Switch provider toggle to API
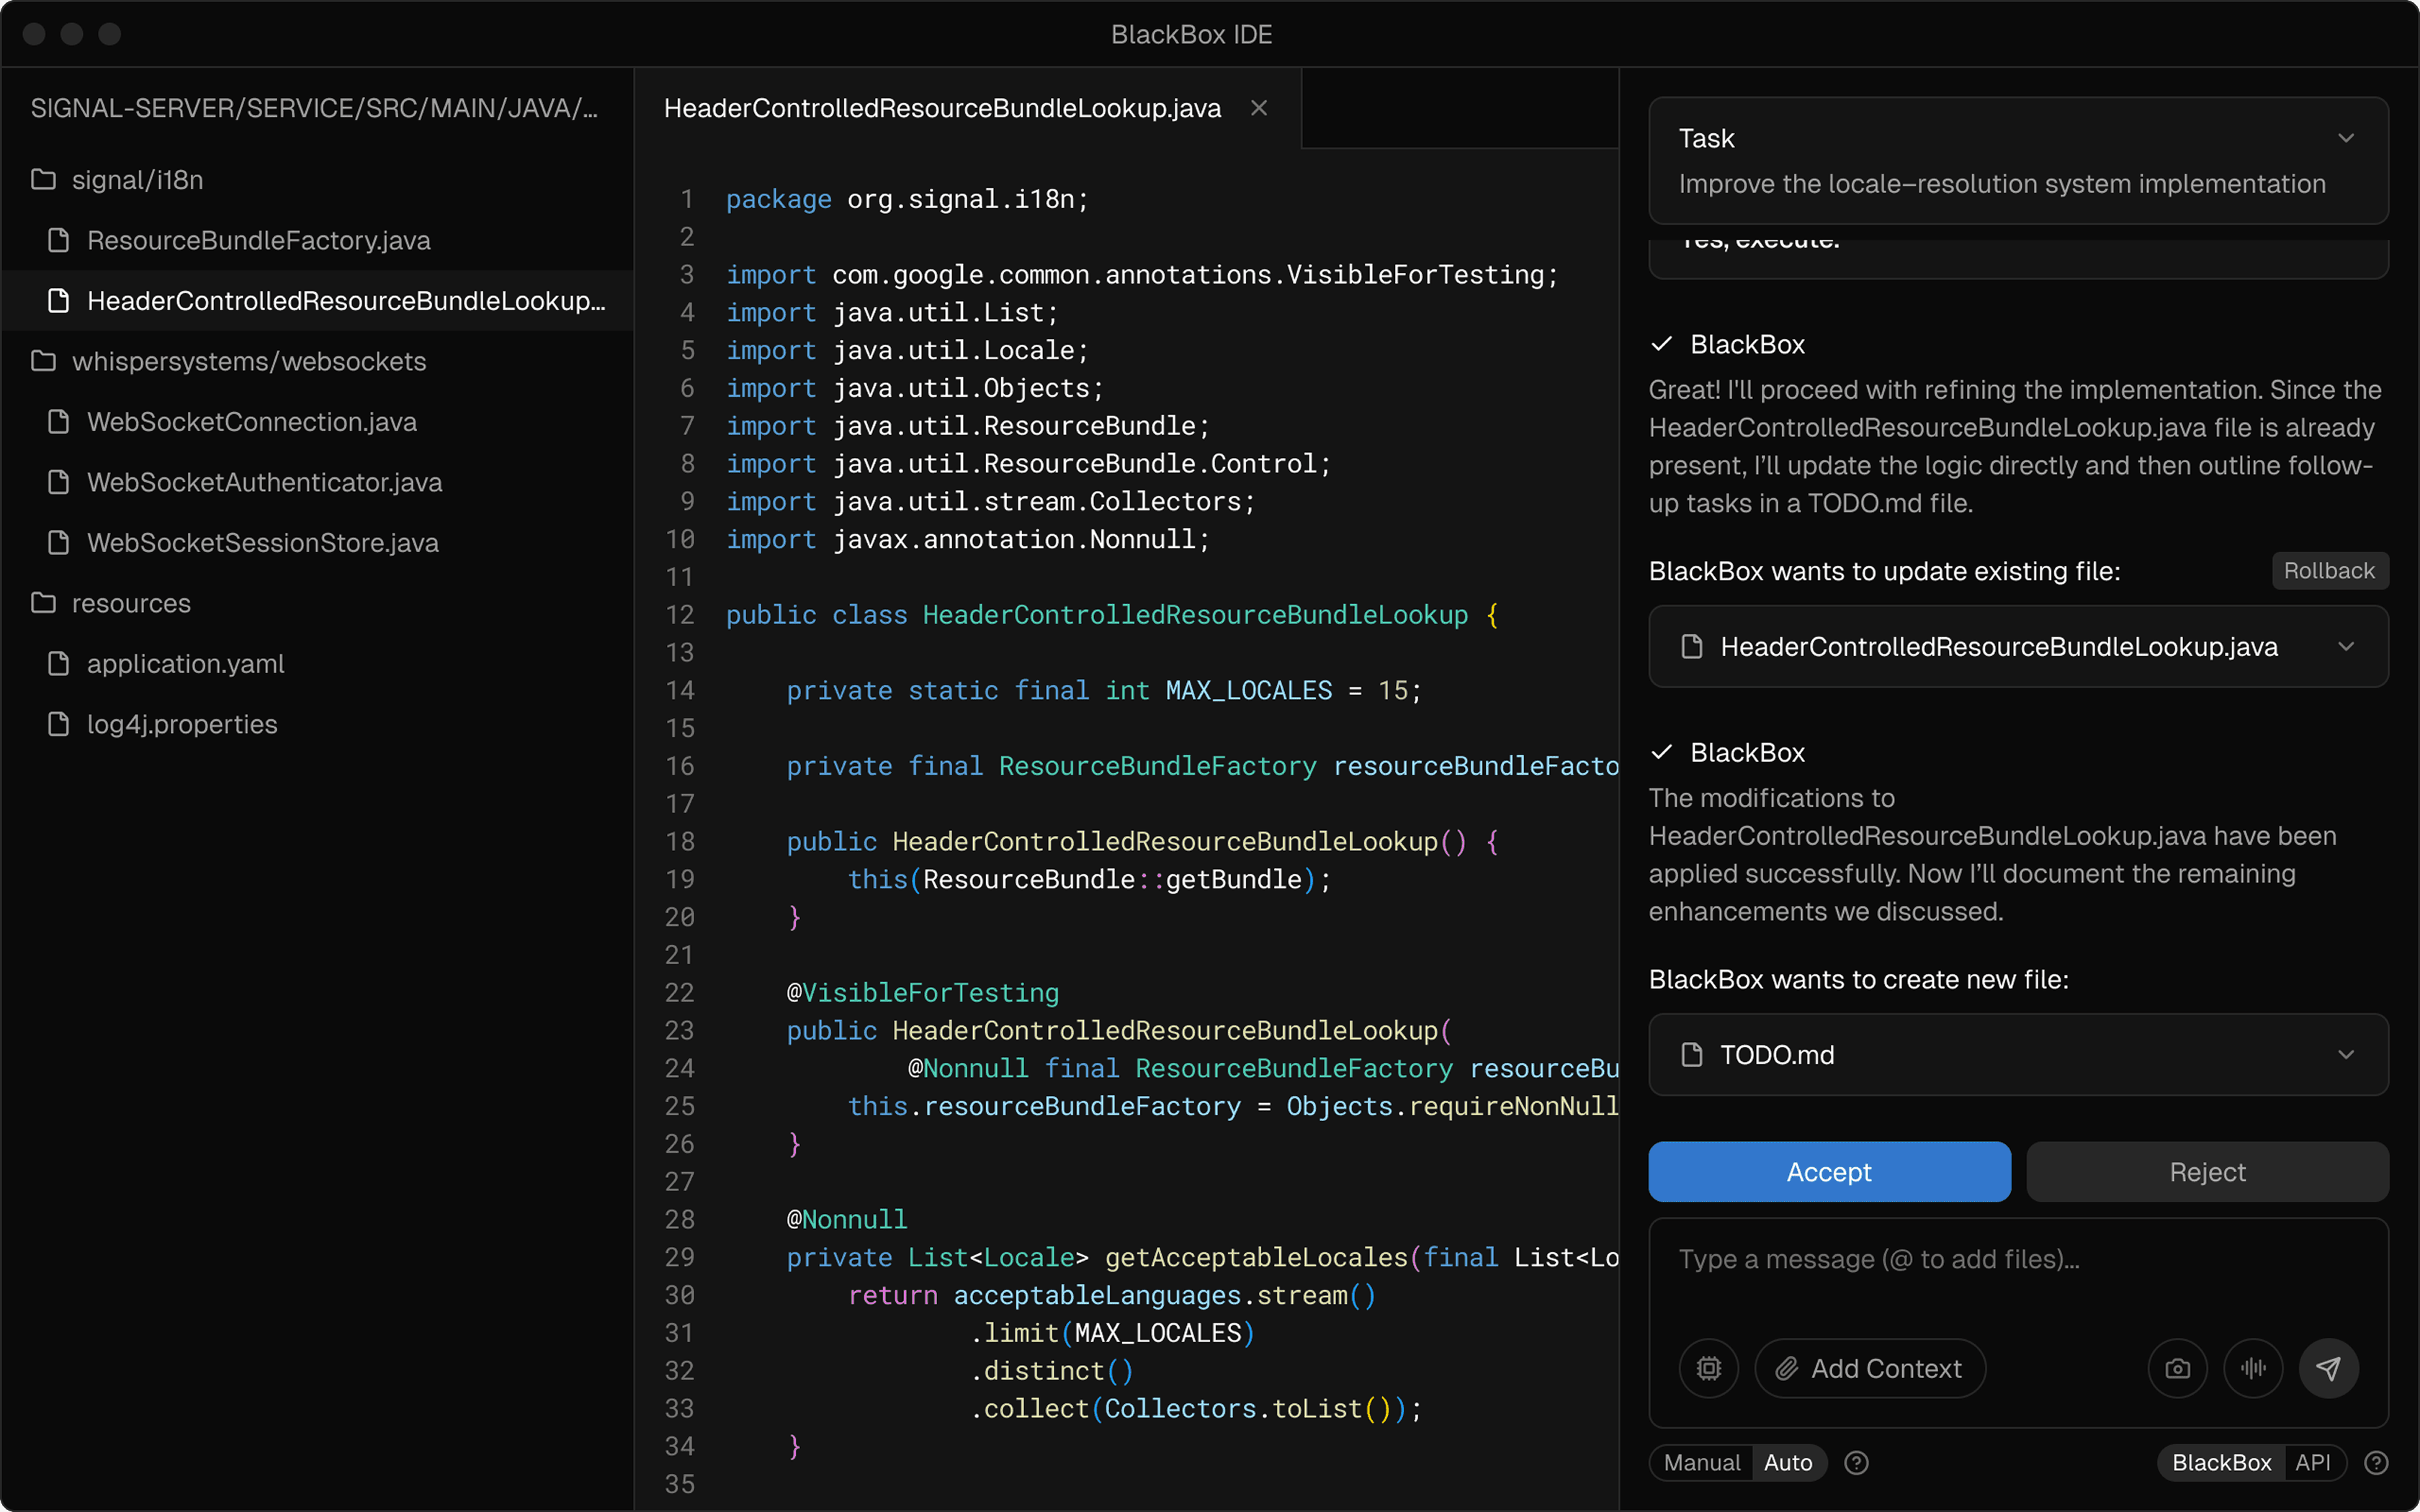This screenshot has height=1512, width=2420. click(2312, 1463)
